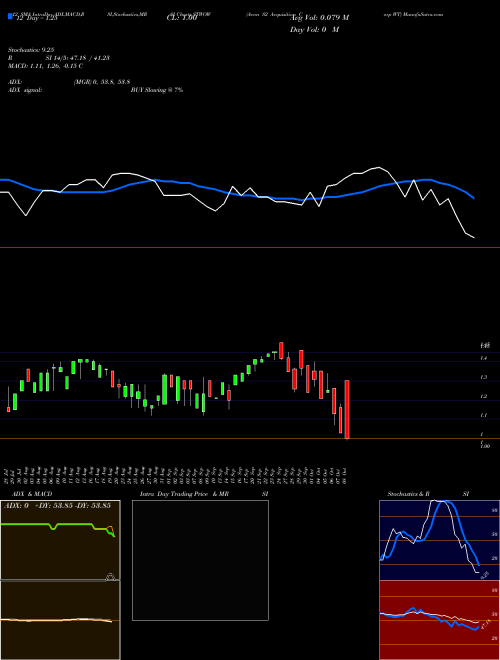Select the 'Day Vol: 0 M' text
500x660 pixels.
(x=314, y=29)
